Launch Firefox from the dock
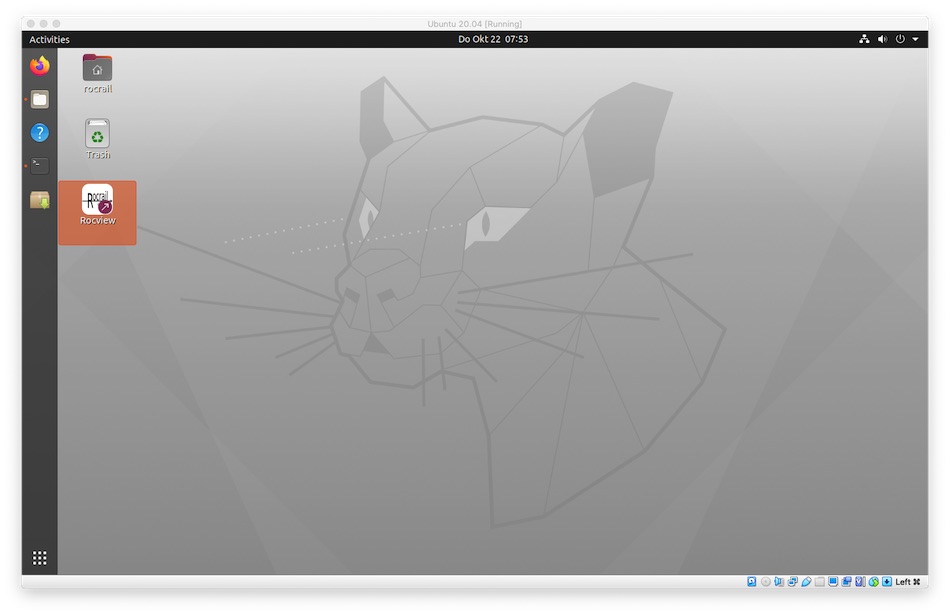 pyautogui.click(x=40, y=66)
